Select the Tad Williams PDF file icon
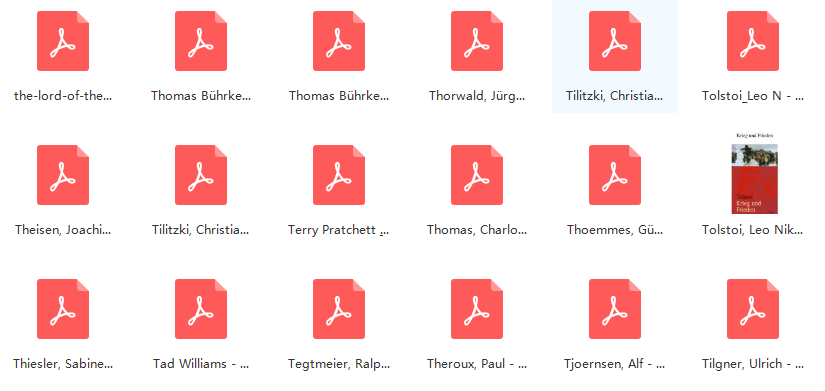This screenshot has height=391, width=825. 201,309
